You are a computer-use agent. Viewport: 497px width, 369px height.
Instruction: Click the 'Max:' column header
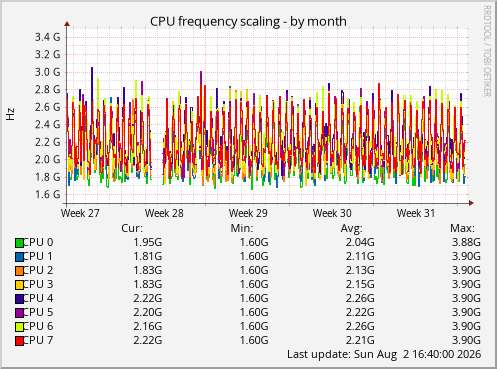462,228
